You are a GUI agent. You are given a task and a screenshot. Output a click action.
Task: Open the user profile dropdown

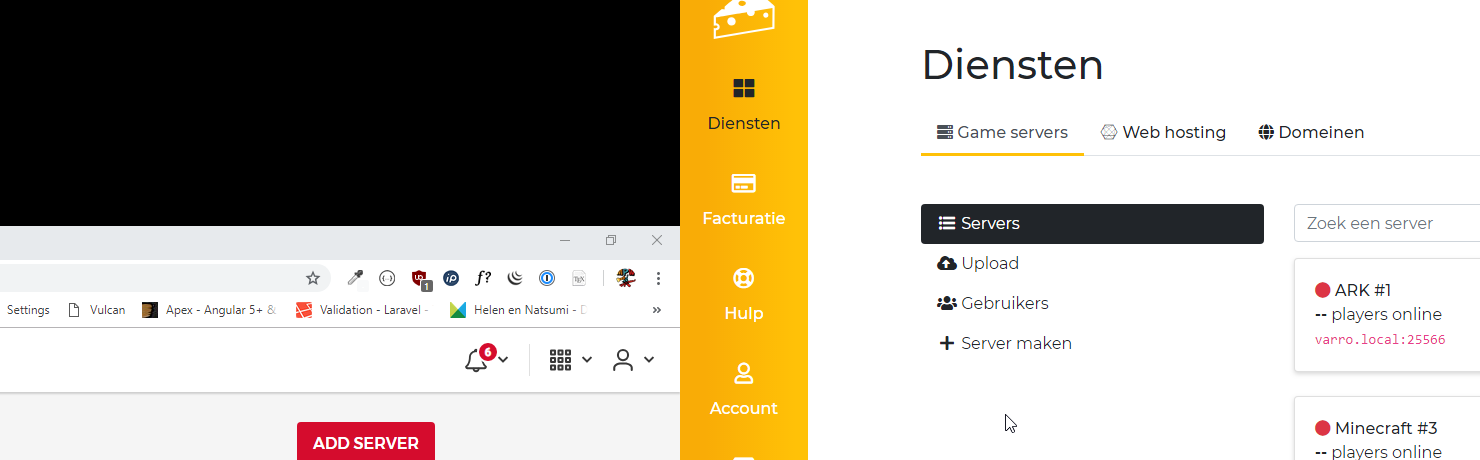click(634, 360)
